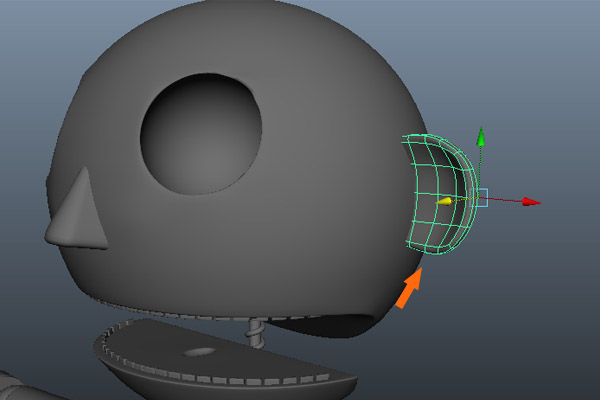Select the spiral neck spring
The width and height of the screenshot is (600, 400).
pos(255,333)
